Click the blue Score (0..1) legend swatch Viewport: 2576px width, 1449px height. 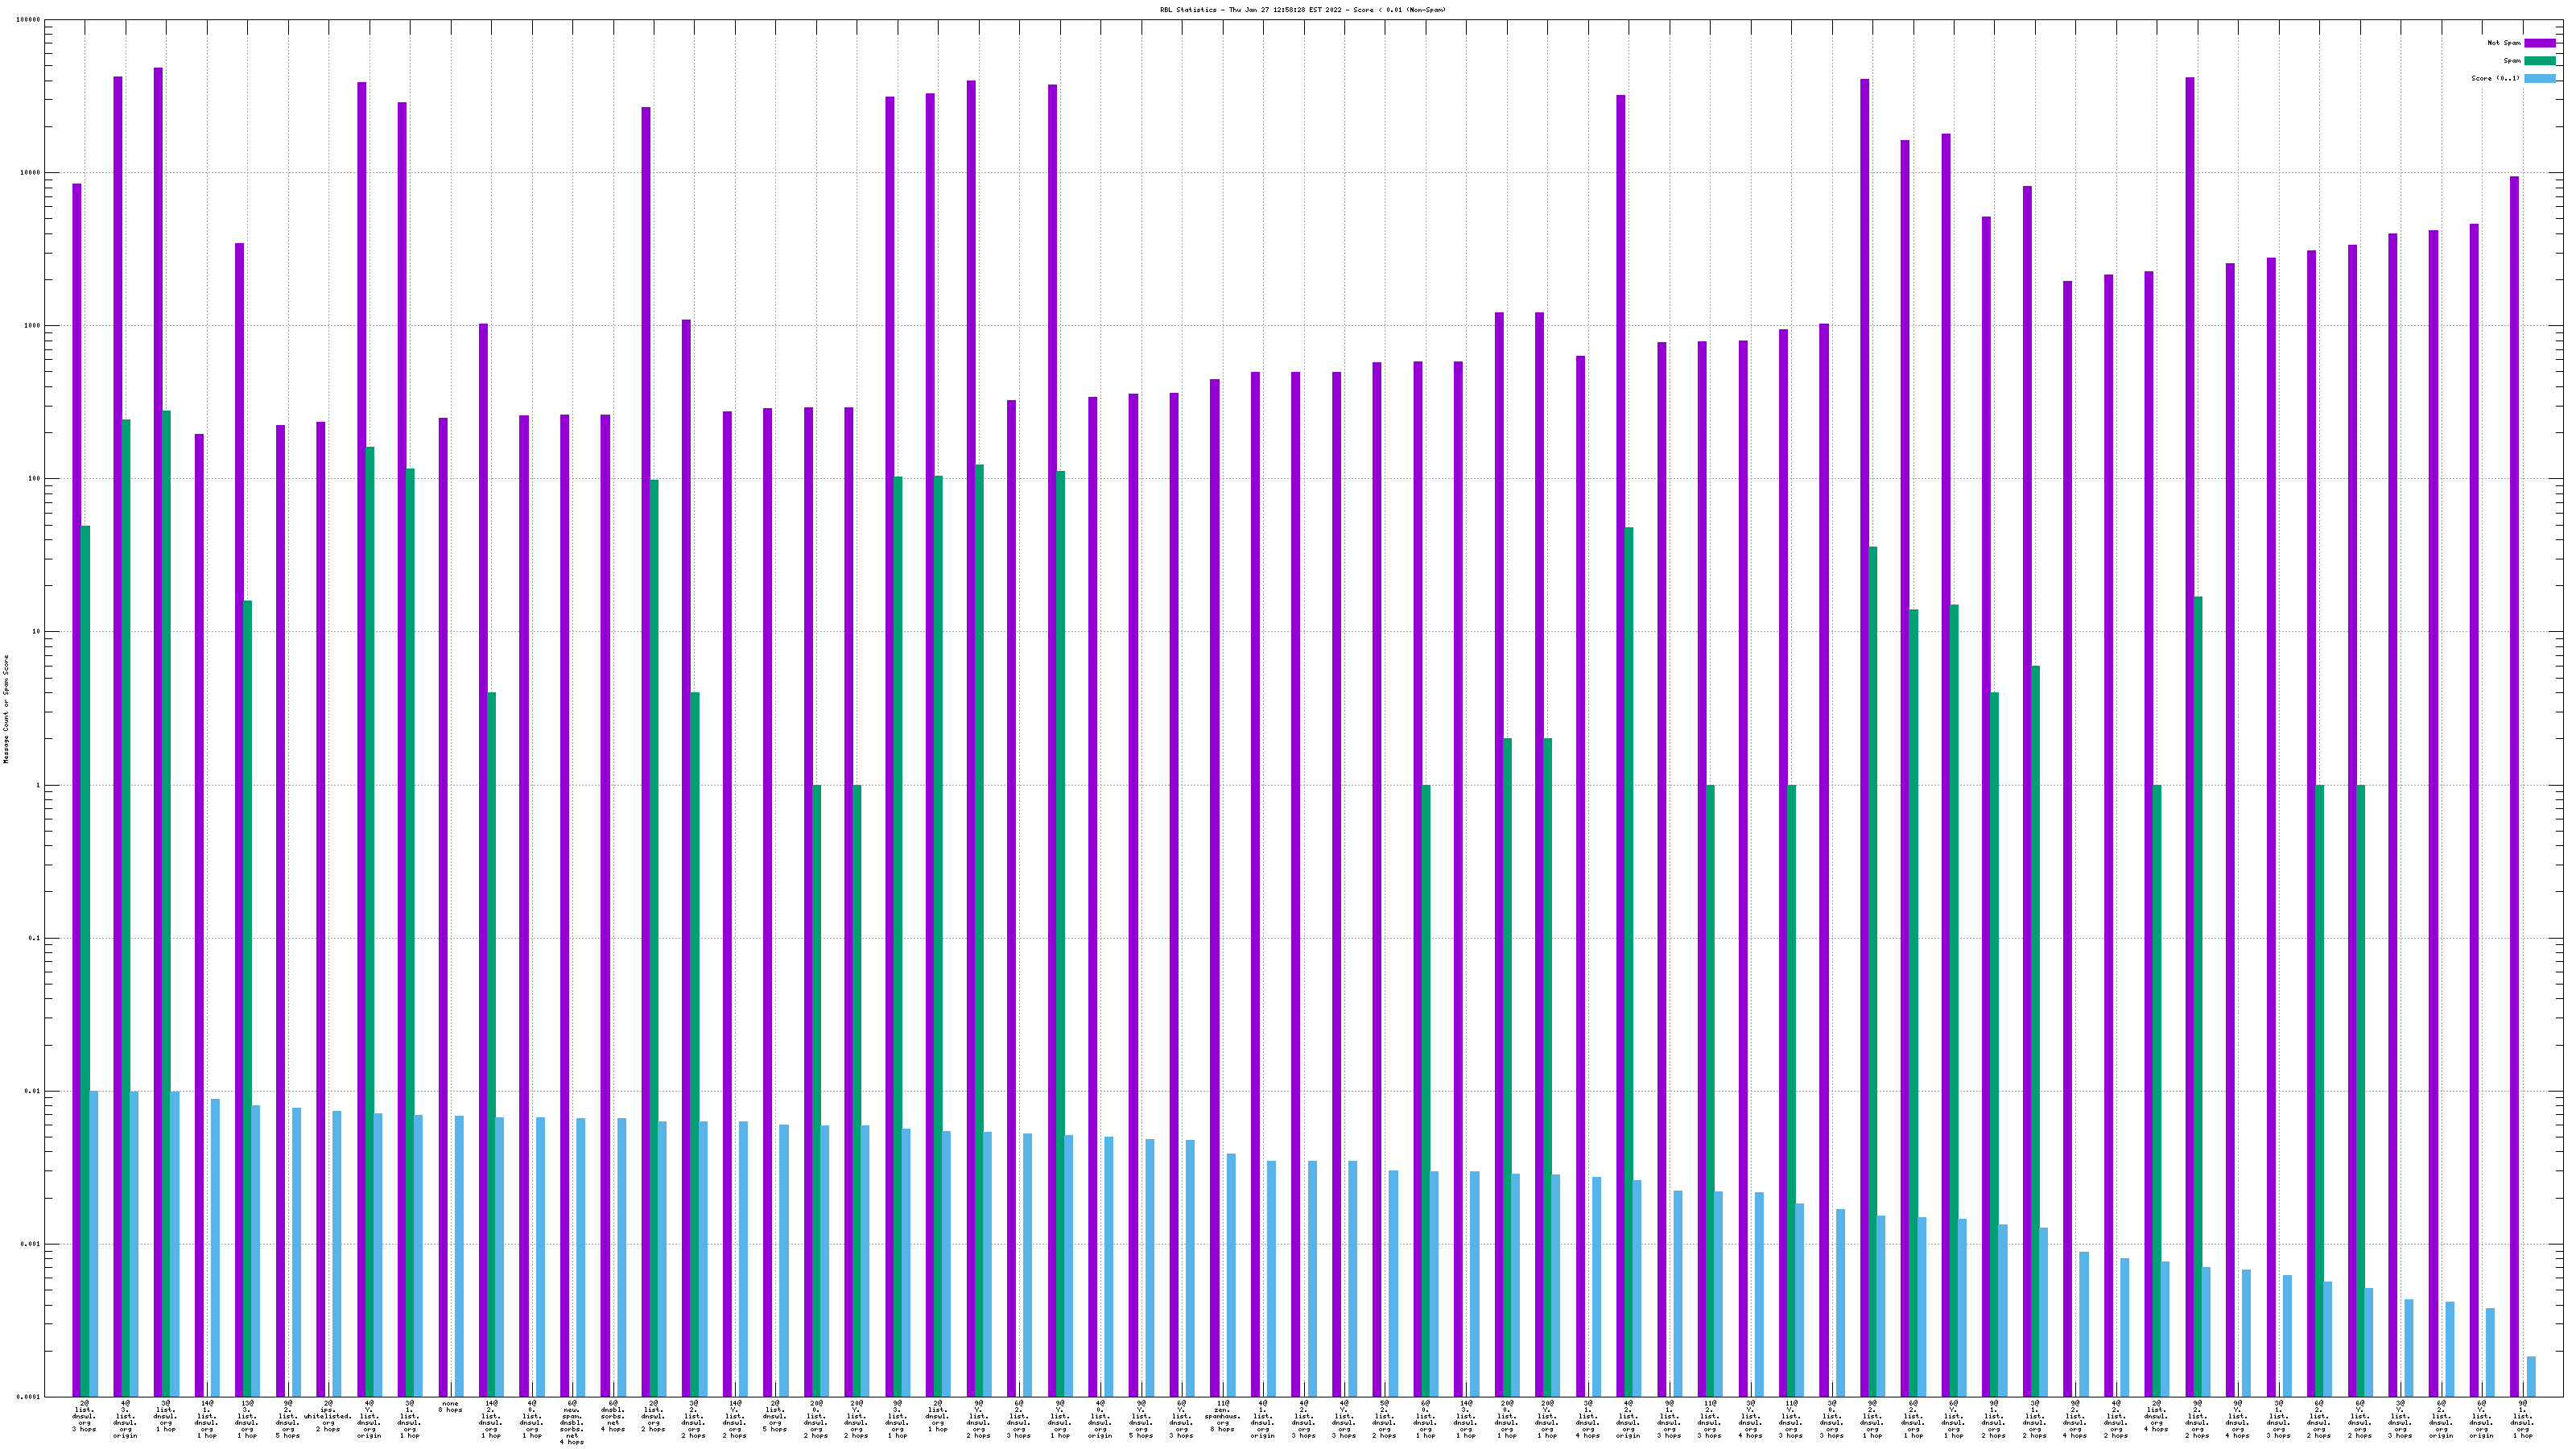click(2539, 78)
